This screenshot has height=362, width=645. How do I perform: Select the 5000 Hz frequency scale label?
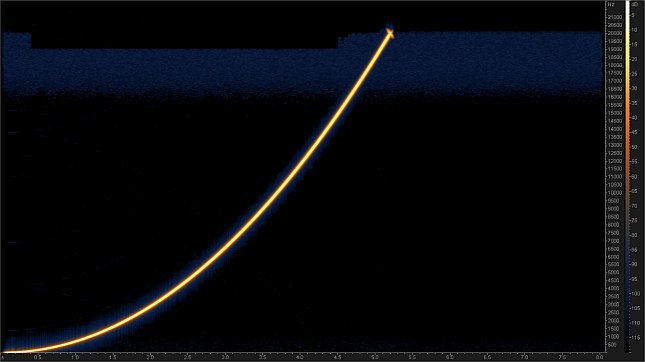pyautogui.click(x=613, y=273)
